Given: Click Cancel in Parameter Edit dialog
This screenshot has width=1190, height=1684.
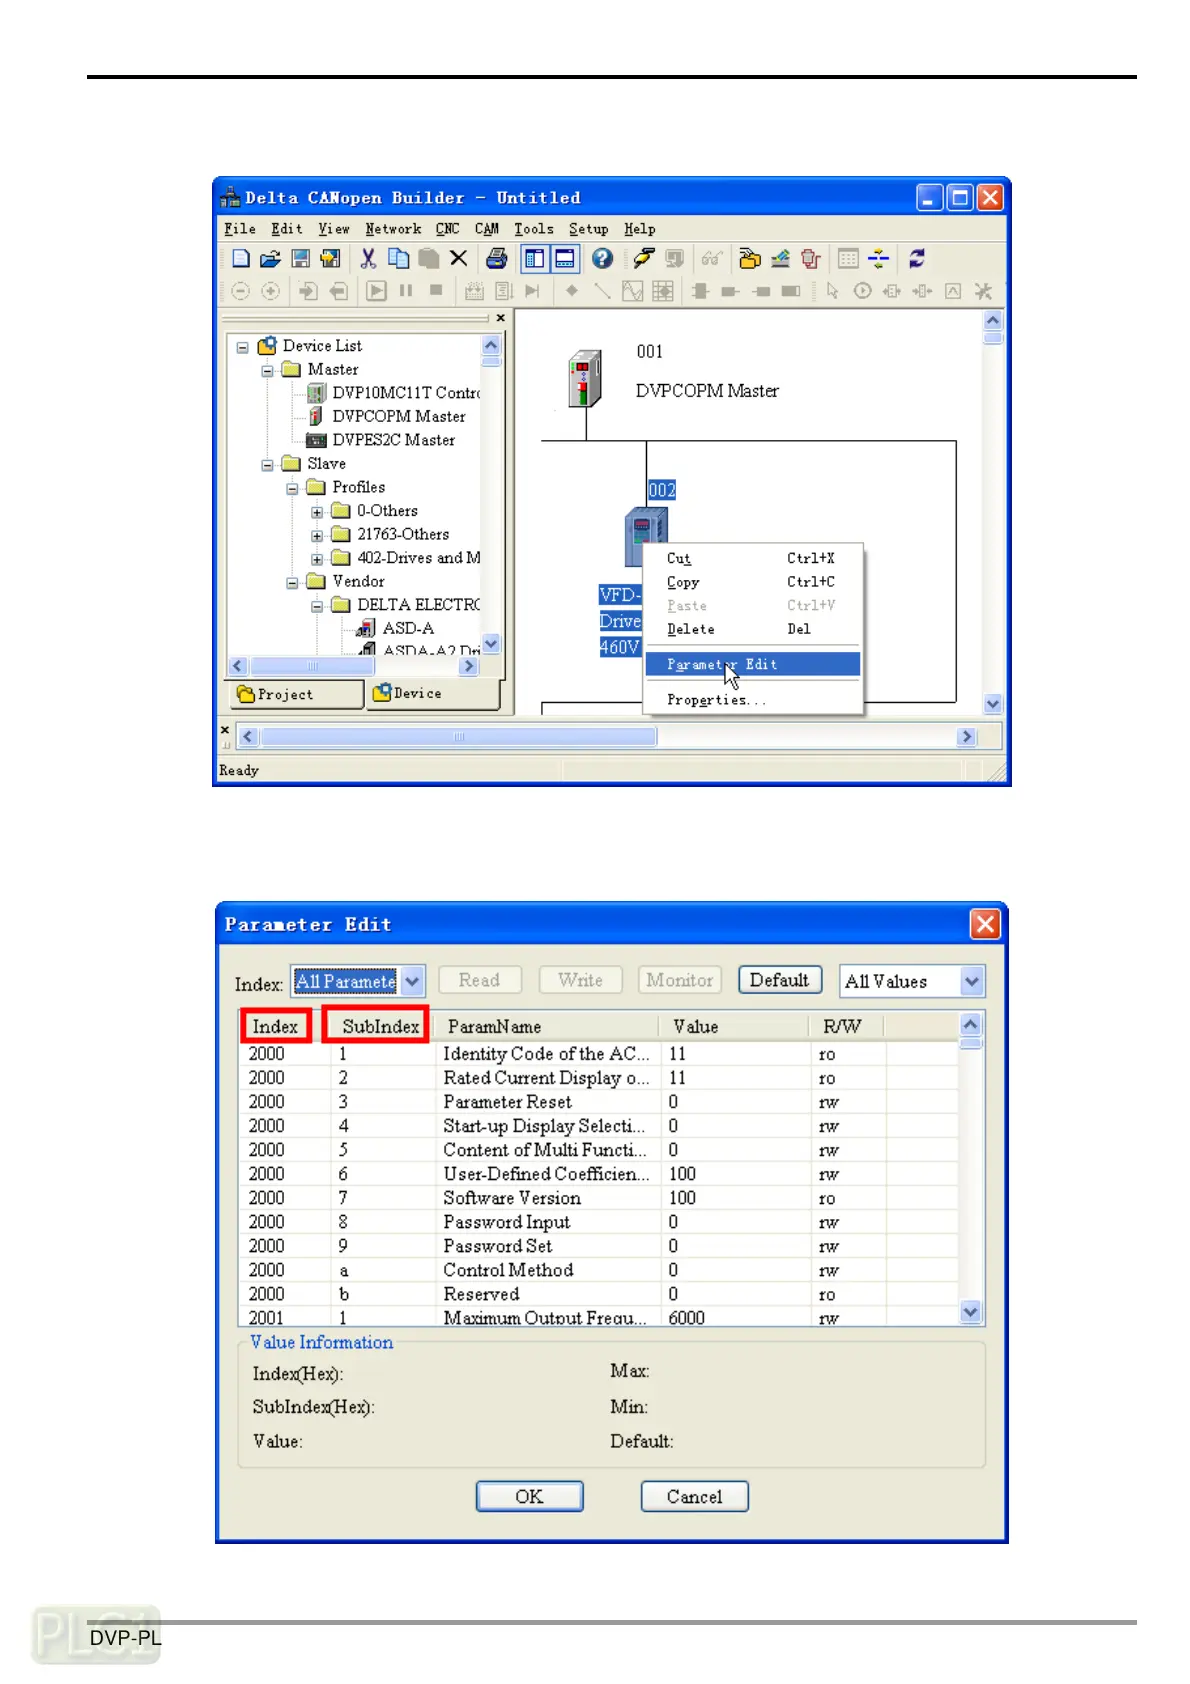Looking at the screenshot, I should point(695,1496).
